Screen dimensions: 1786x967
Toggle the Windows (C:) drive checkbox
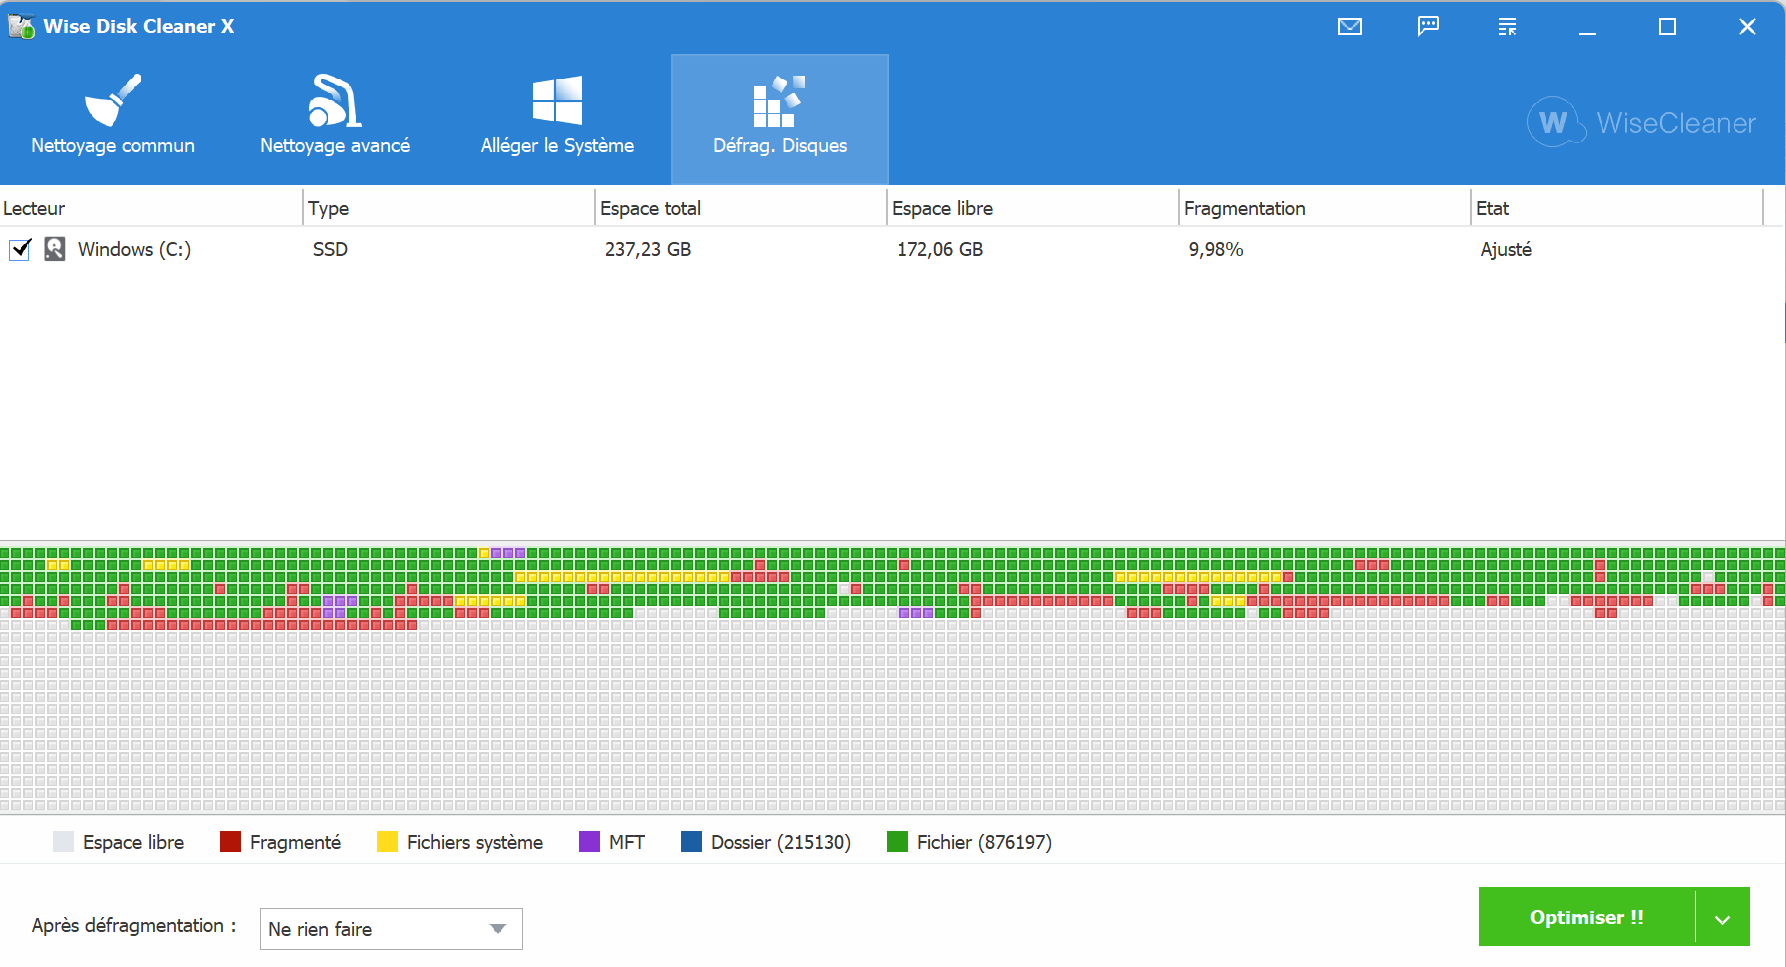click(x=20, y=249)
